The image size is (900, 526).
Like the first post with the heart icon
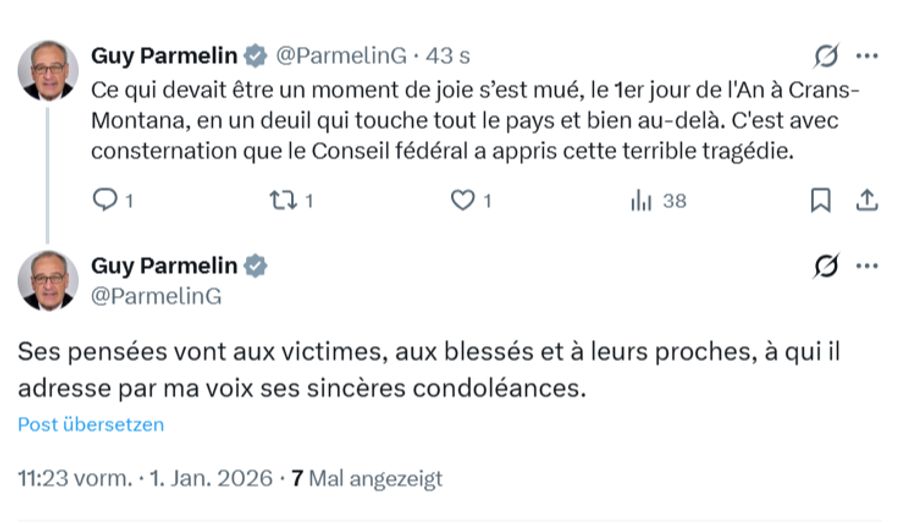(462, 201)
